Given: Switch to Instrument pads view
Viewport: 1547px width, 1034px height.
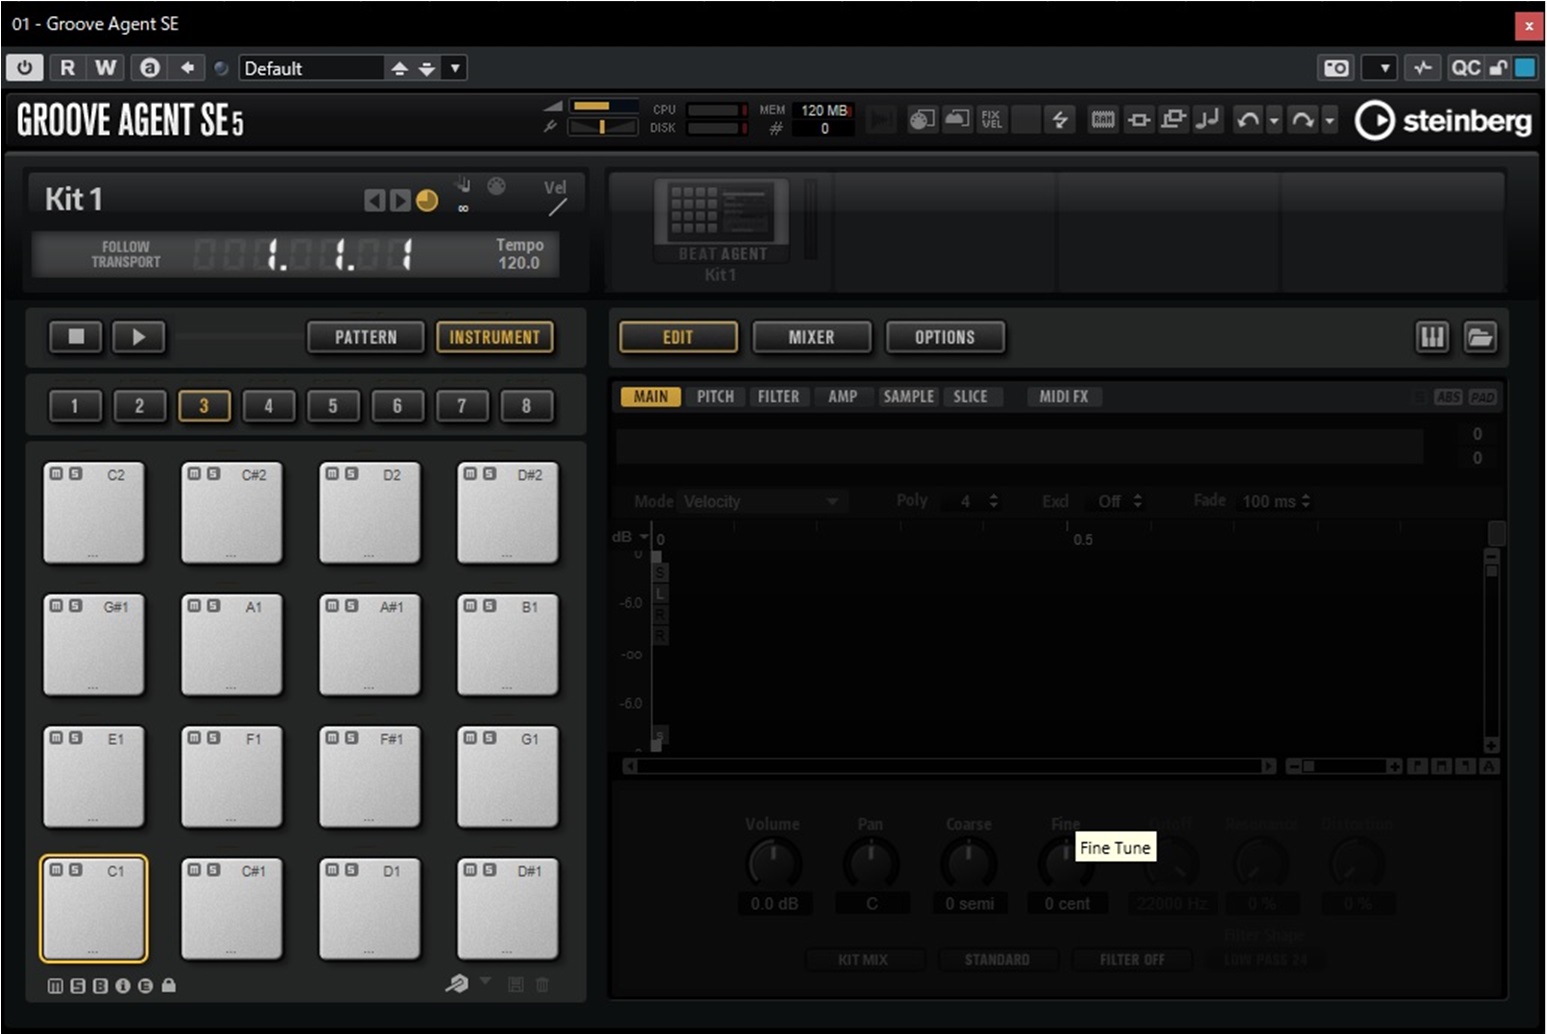Looking at the screenshot, I should tap(495, 337).
